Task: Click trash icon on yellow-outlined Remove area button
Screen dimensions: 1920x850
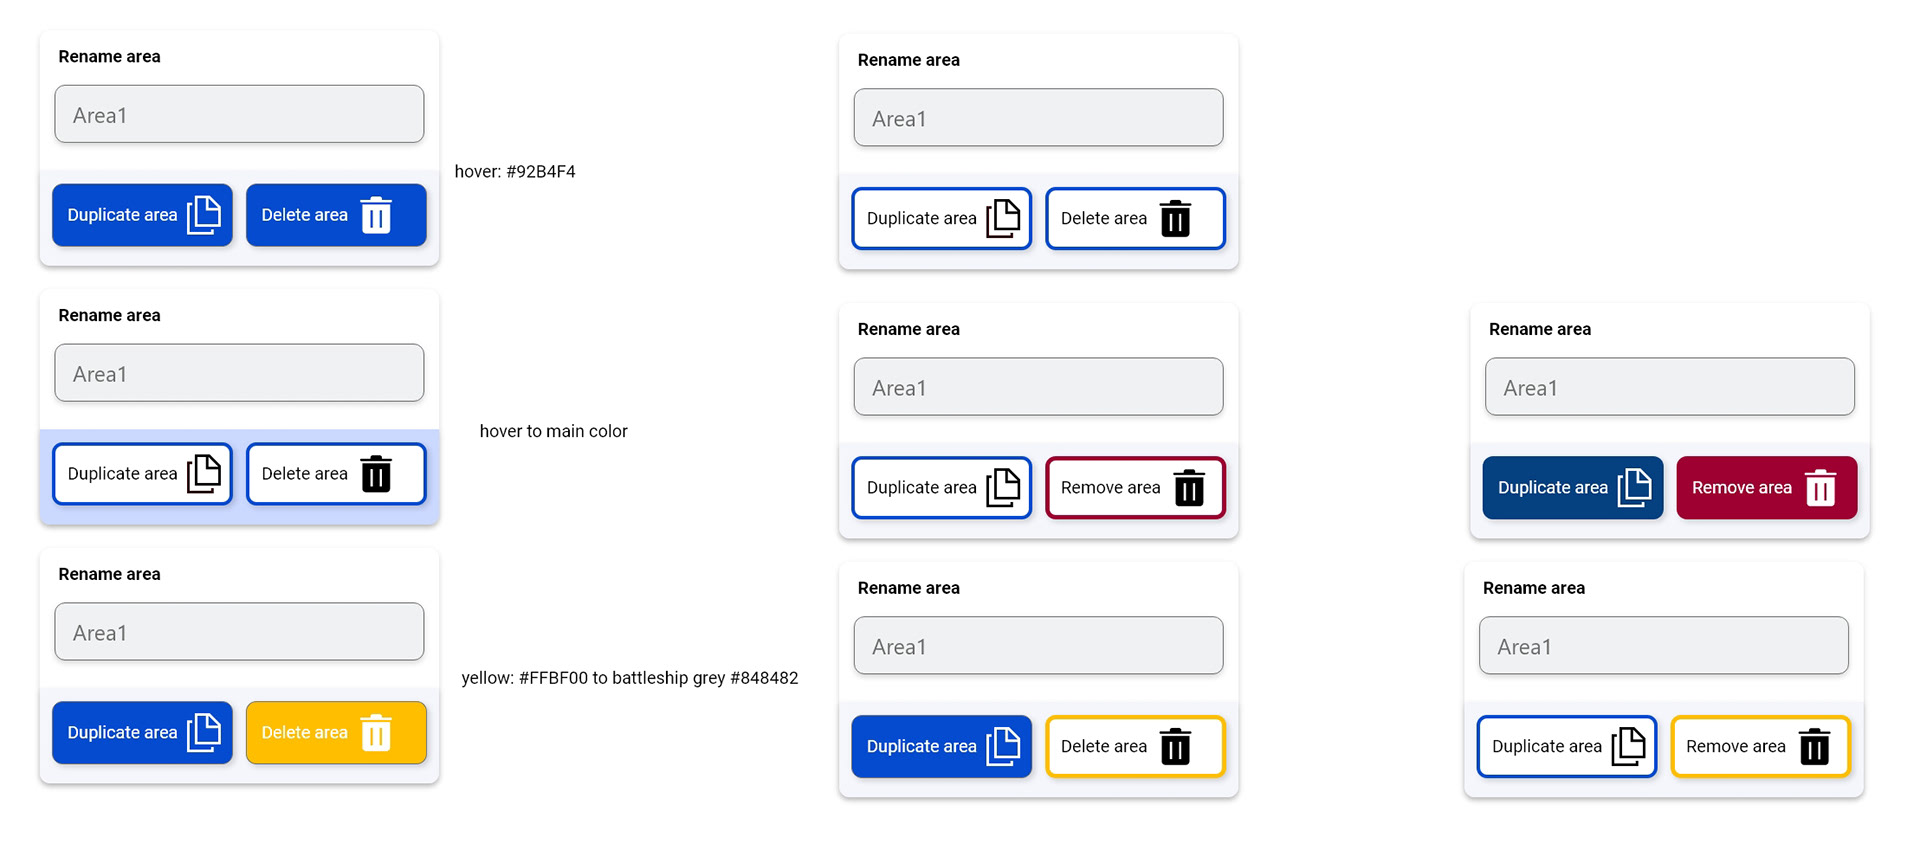Action: tap(1814, 746)
